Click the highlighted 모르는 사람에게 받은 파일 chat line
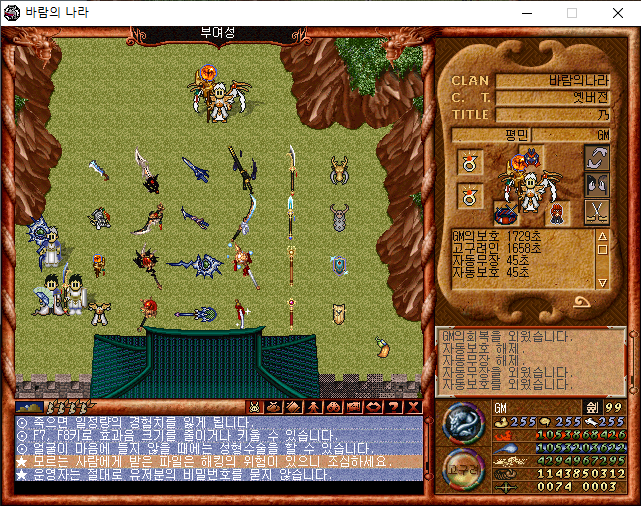The height and width of the screenshot is (506, 641). pos(219,462)
